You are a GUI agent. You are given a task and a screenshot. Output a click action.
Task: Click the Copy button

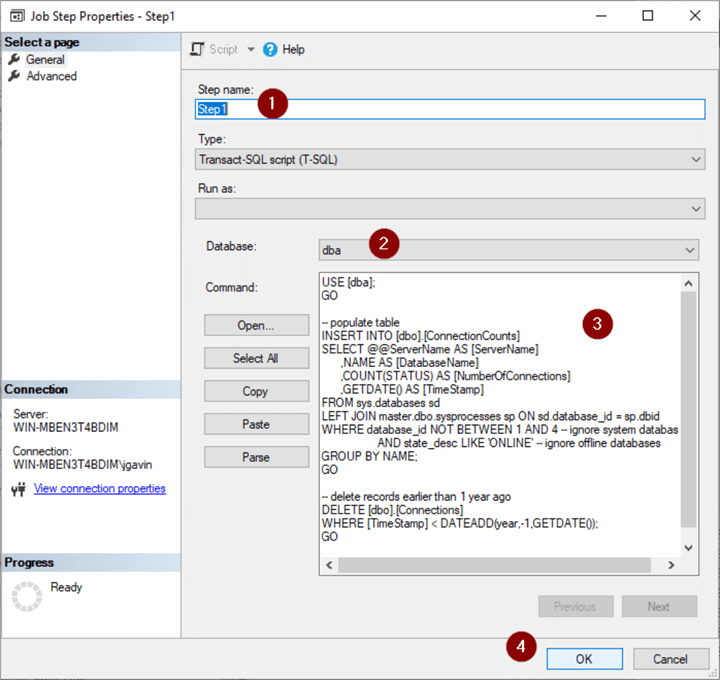[x=256, y=391]
